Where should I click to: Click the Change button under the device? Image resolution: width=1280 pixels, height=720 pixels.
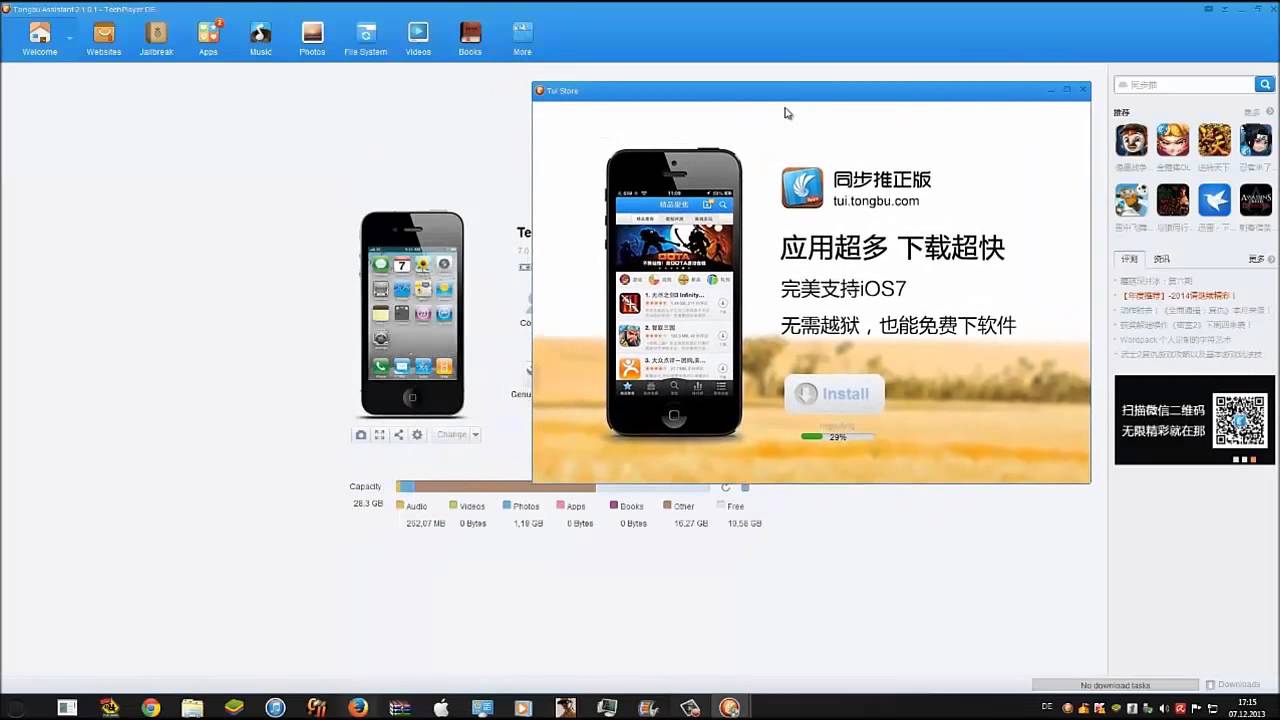click(451, 434)
